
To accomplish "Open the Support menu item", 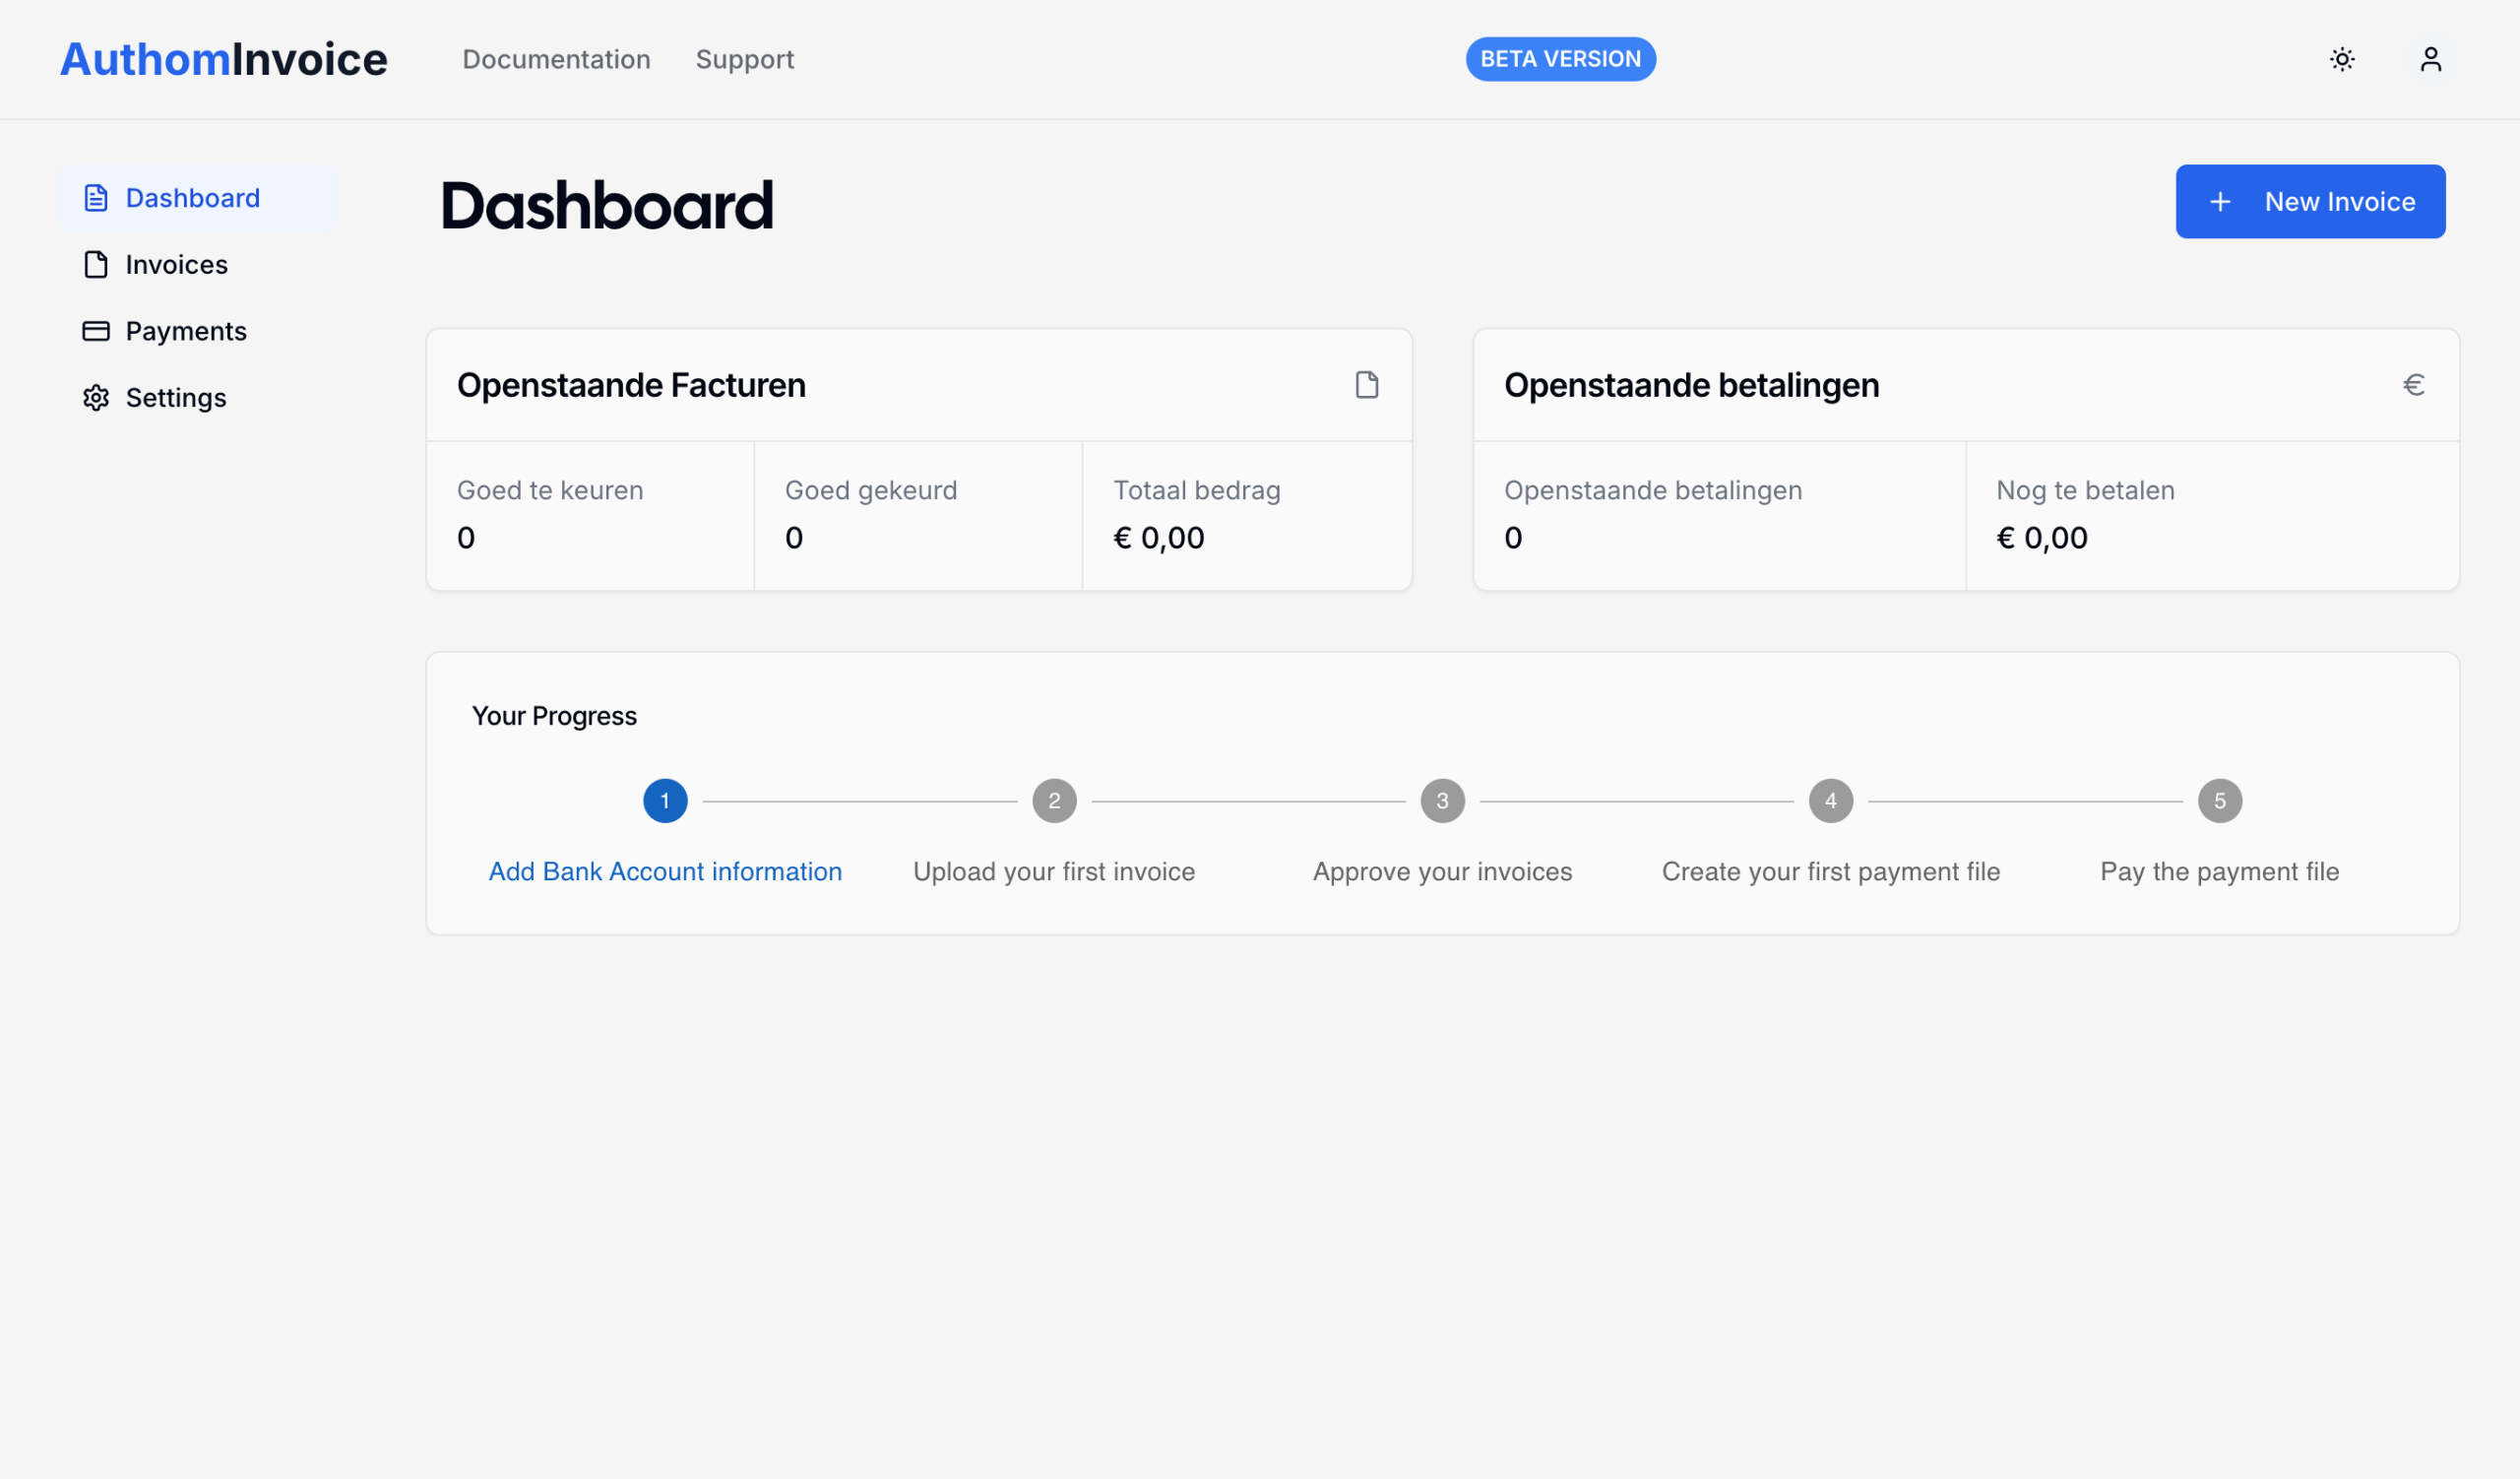I will coord(744,59).
